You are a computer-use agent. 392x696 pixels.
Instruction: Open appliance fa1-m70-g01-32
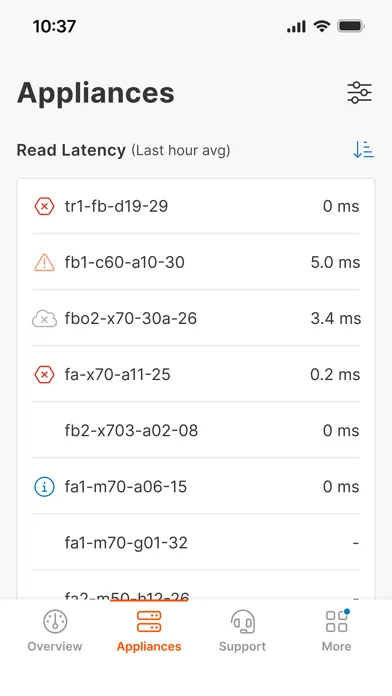[x=196, y=542]
